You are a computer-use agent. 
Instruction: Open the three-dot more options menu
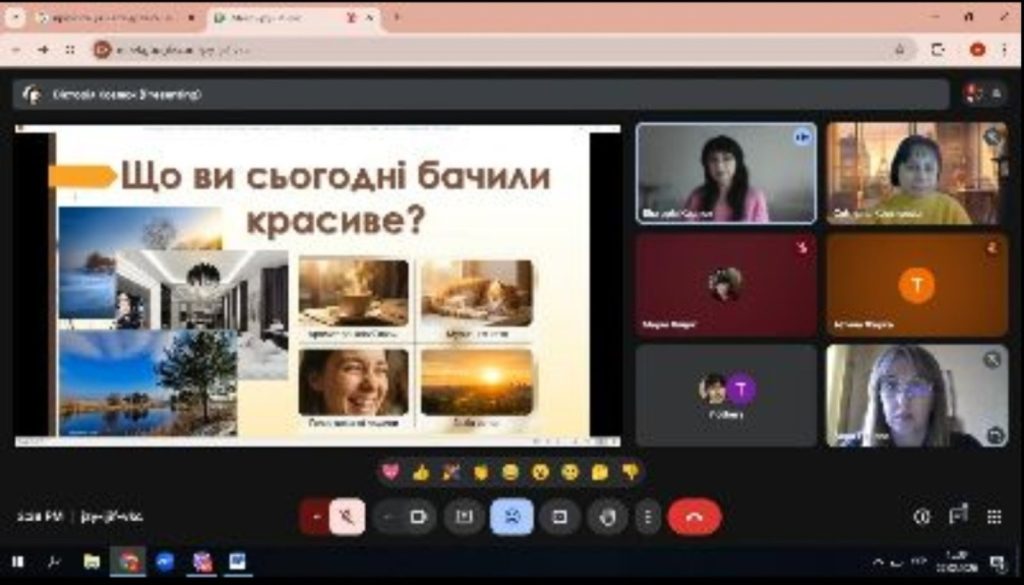(648, 517)
